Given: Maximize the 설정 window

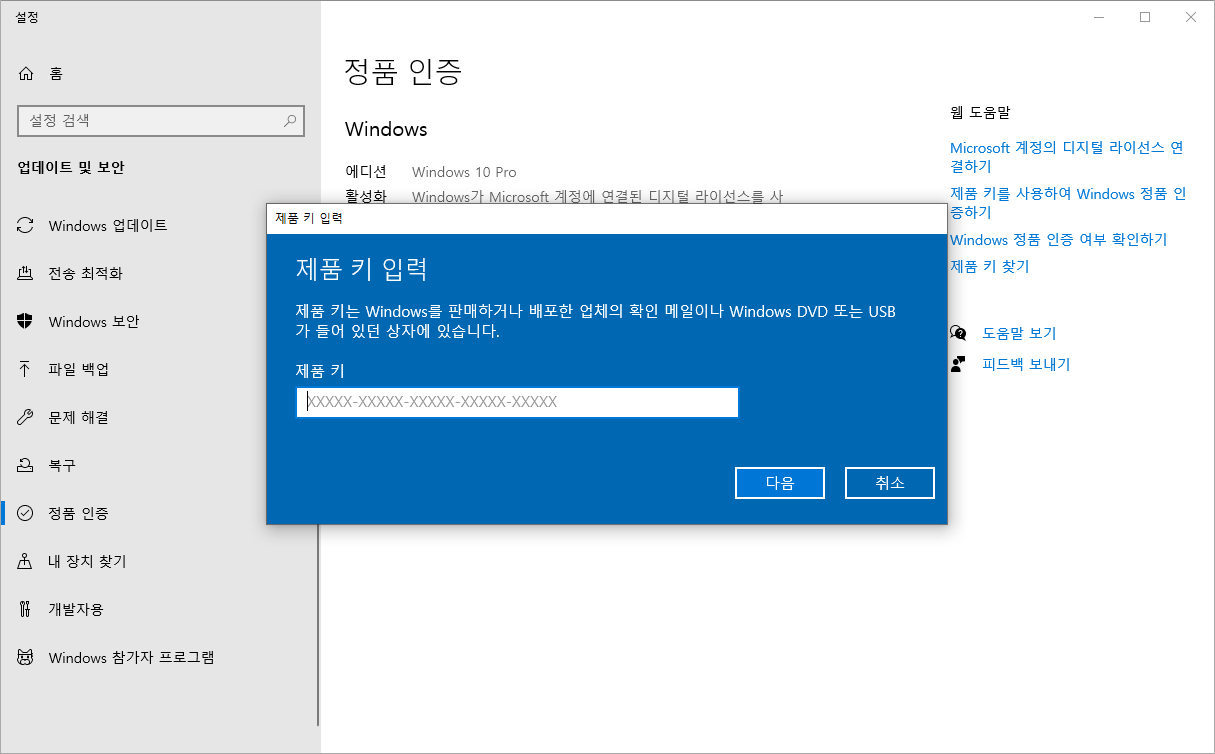Looking at the screenshot, I should [1145, 17].
